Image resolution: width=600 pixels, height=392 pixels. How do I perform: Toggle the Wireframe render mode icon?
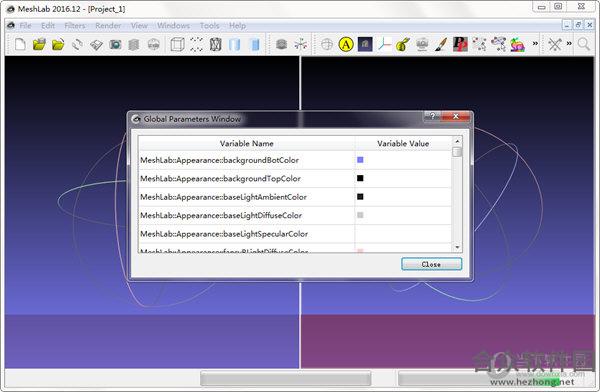(215, 44)
